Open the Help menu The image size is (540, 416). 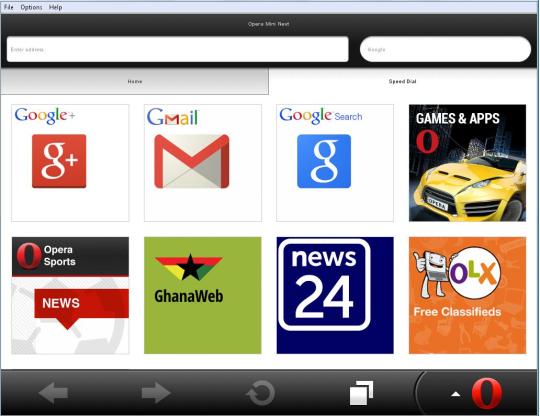pos(55,7)
